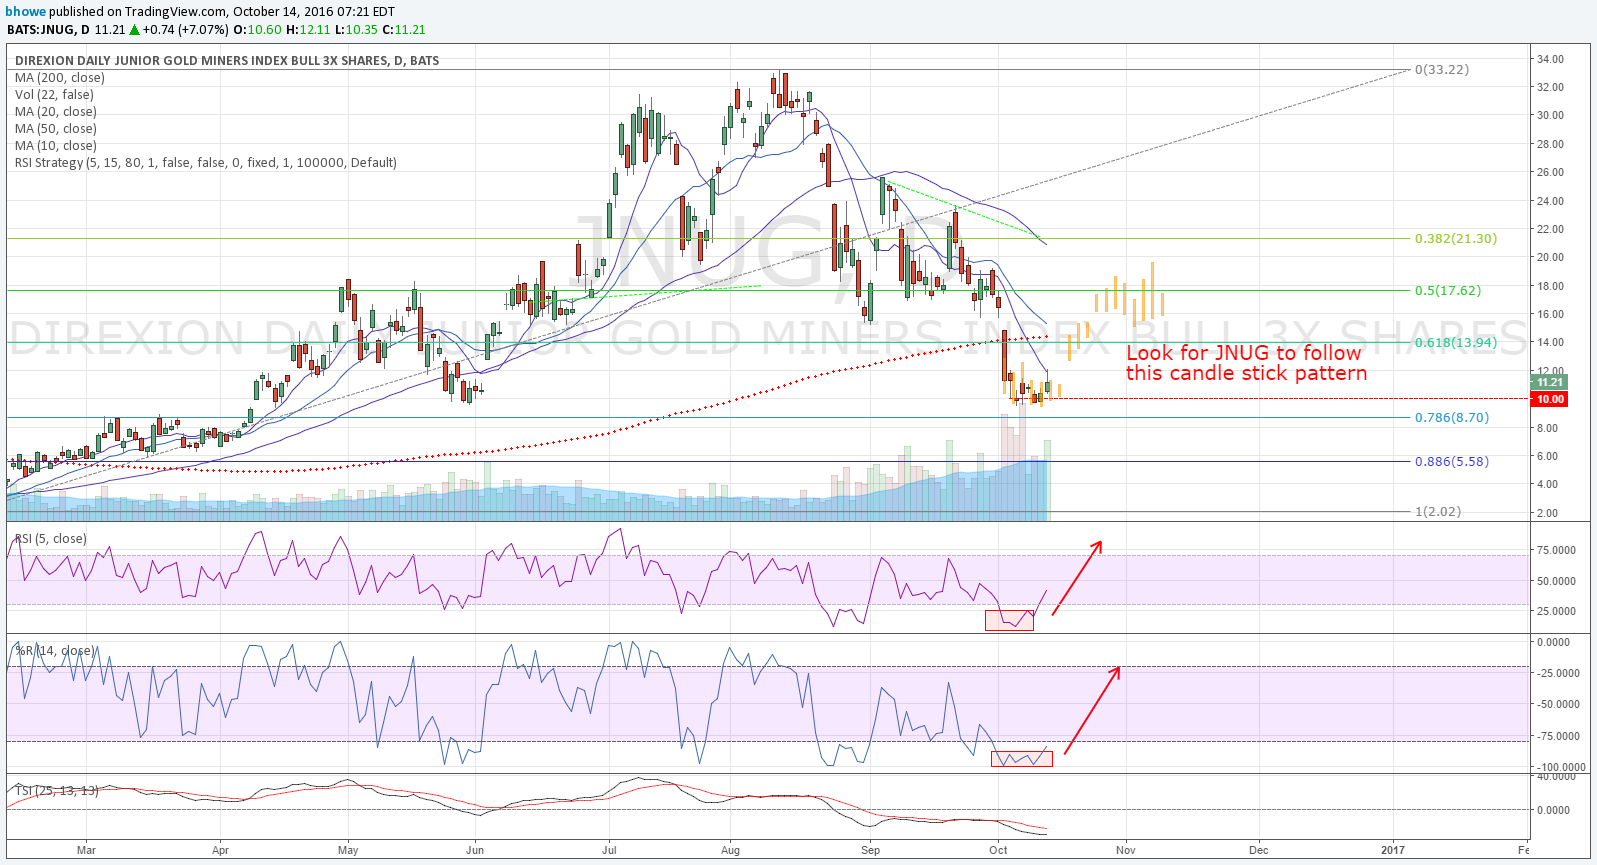This screenshot has height=865, width=1597.
Task: Open the bhowe author profile link
Action: coord(26,12)
